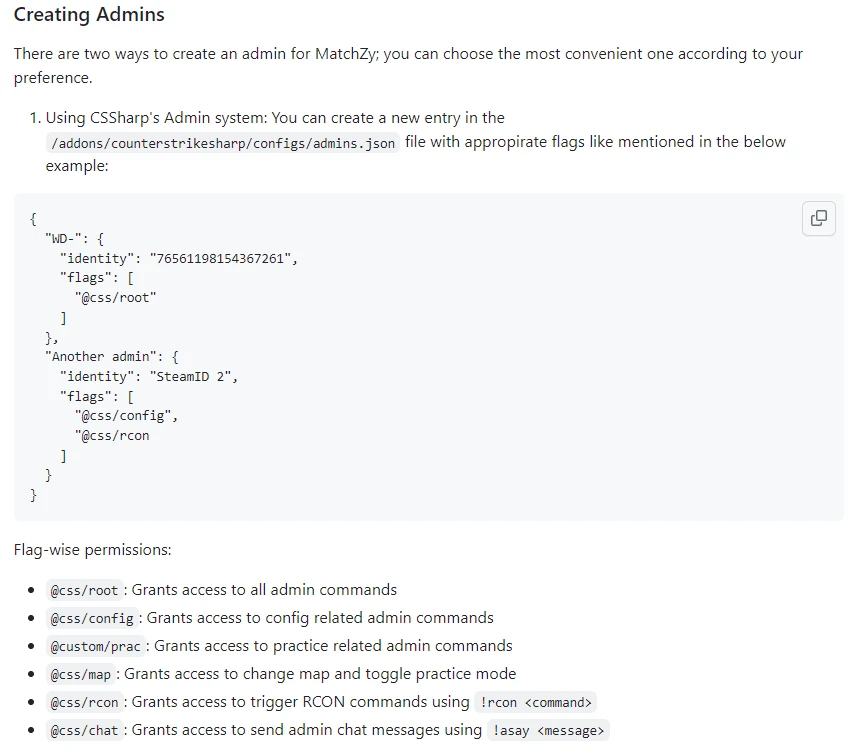Click the SteamID 76561198154367261 identity line
The image size is (852, 756).
180,257
